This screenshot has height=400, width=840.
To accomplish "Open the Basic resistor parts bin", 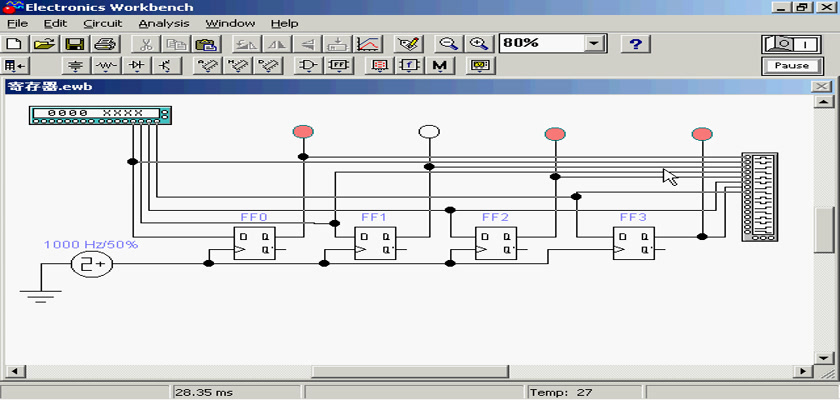I will [106, 66].
